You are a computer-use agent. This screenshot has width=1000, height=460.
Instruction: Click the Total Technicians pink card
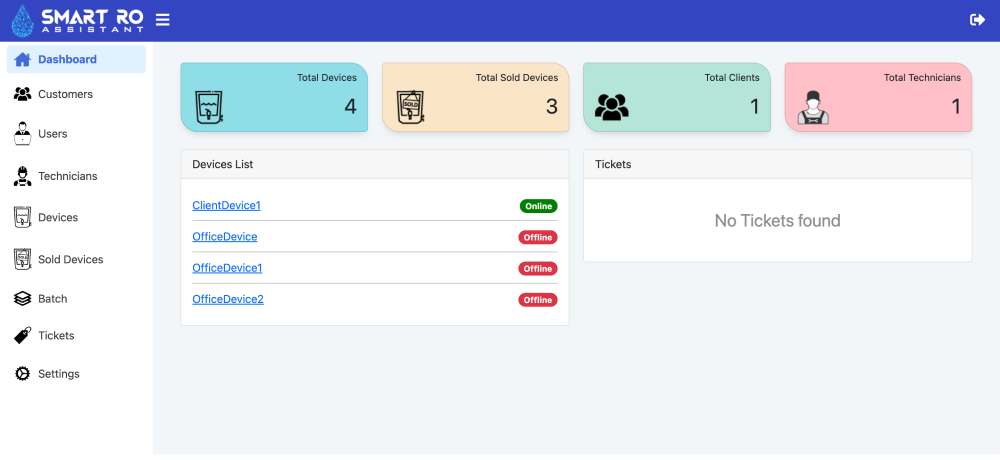tap(878, 97)
